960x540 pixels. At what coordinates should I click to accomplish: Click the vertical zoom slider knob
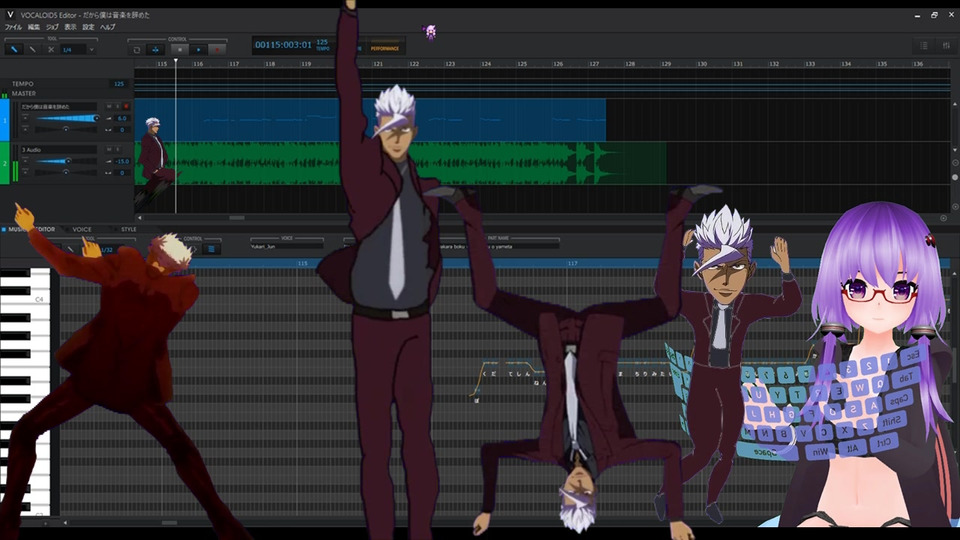[954, 177]
